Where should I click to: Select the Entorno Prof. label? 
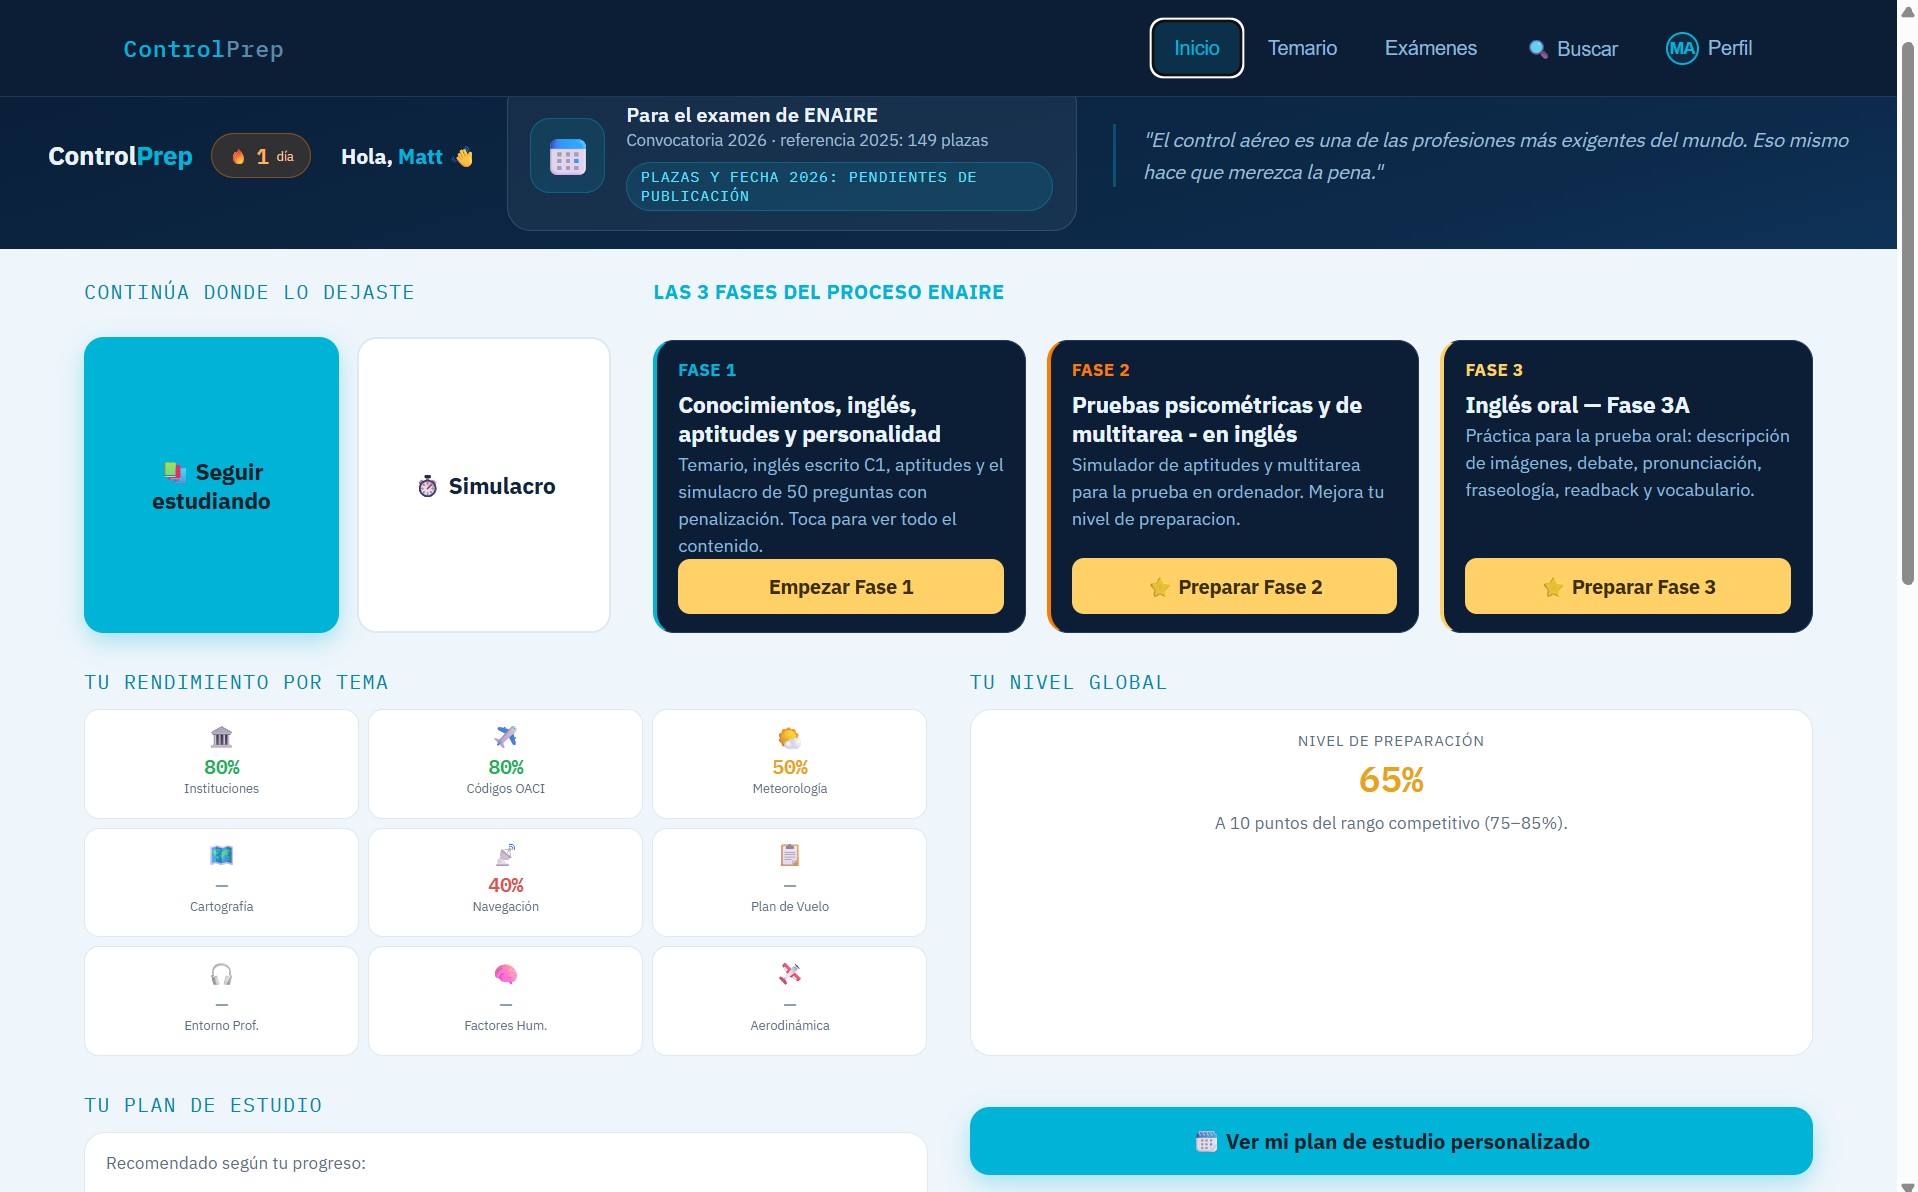point(221,1026)
